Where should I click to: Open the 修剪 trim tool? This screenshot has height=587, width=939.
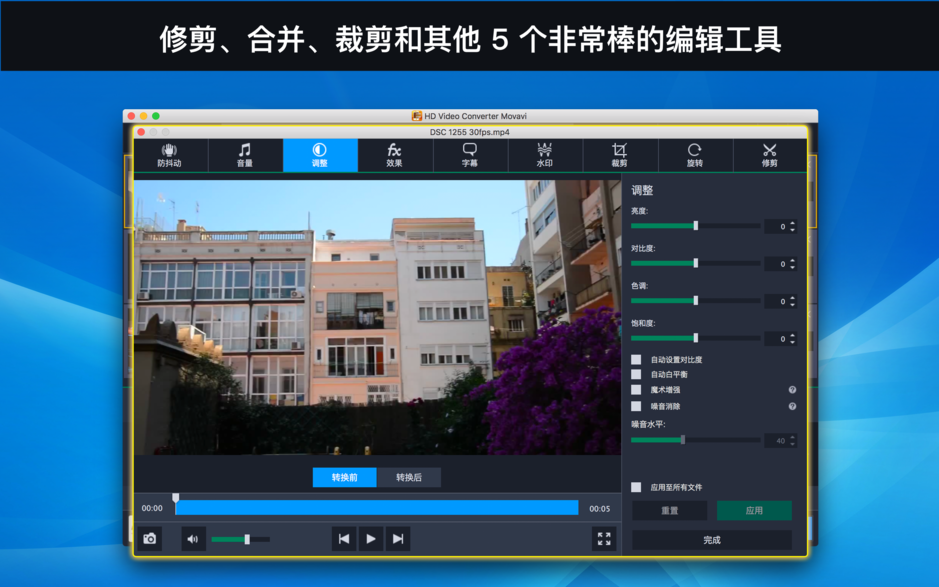coord(769,155)
